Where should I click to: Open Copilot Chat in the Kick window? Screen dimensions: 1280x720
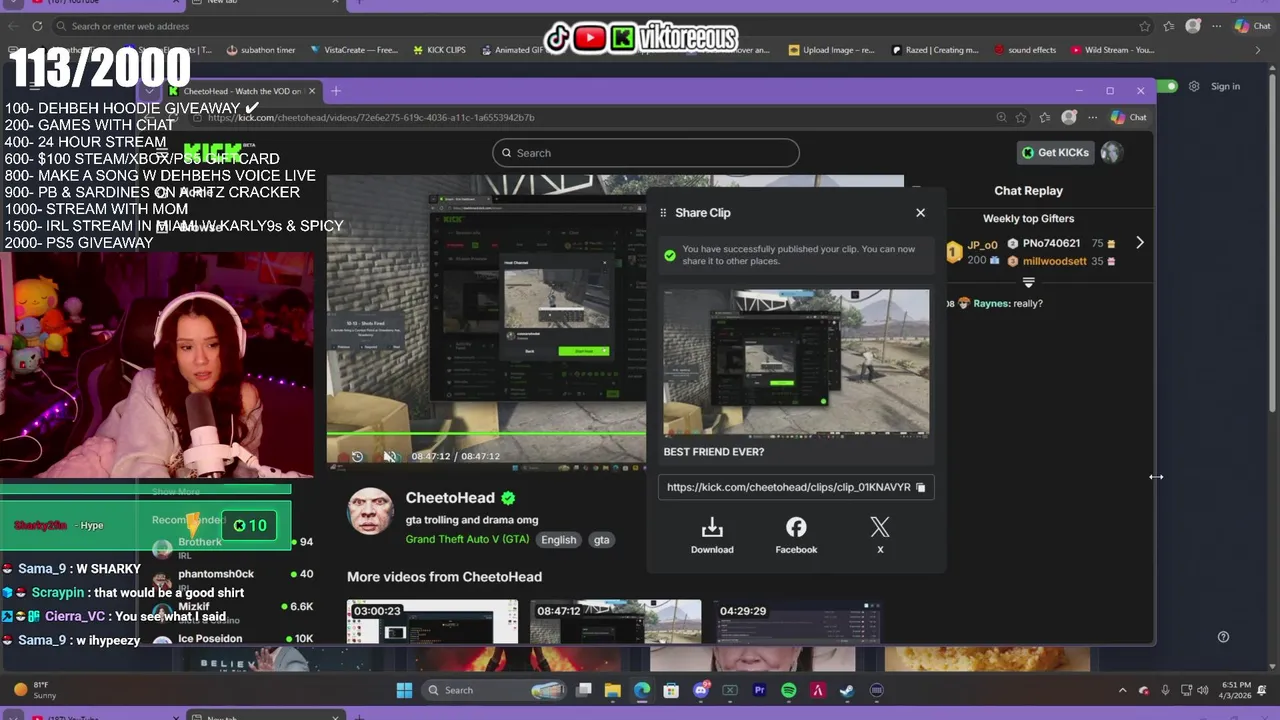click(1129, 117)
